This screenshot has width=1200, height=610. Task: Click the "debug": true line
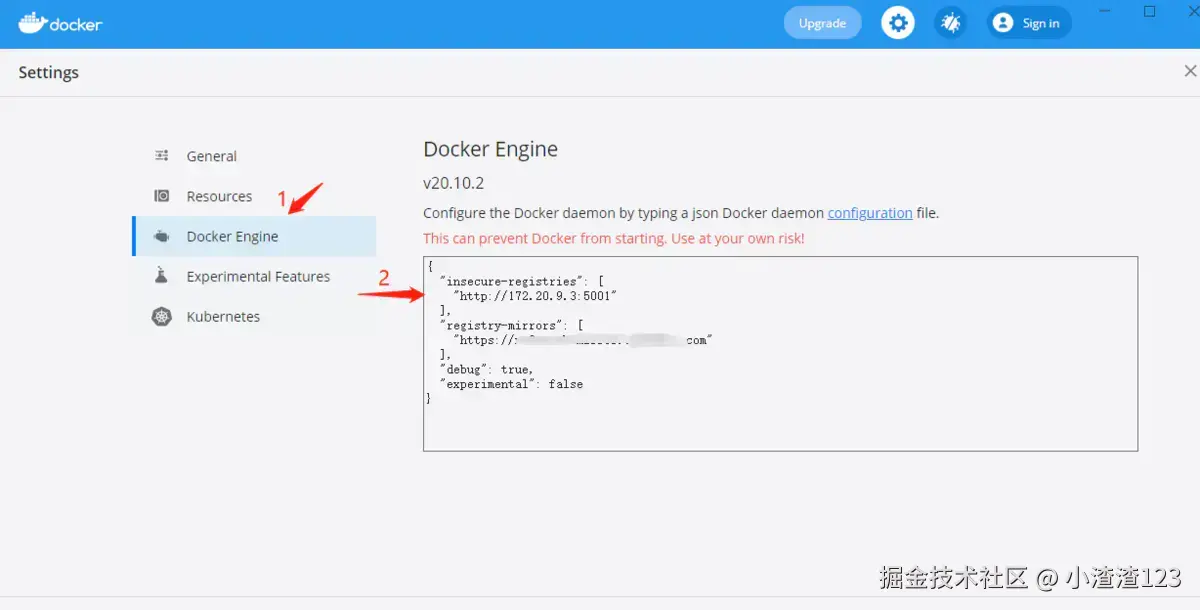(x=487, y=369)
